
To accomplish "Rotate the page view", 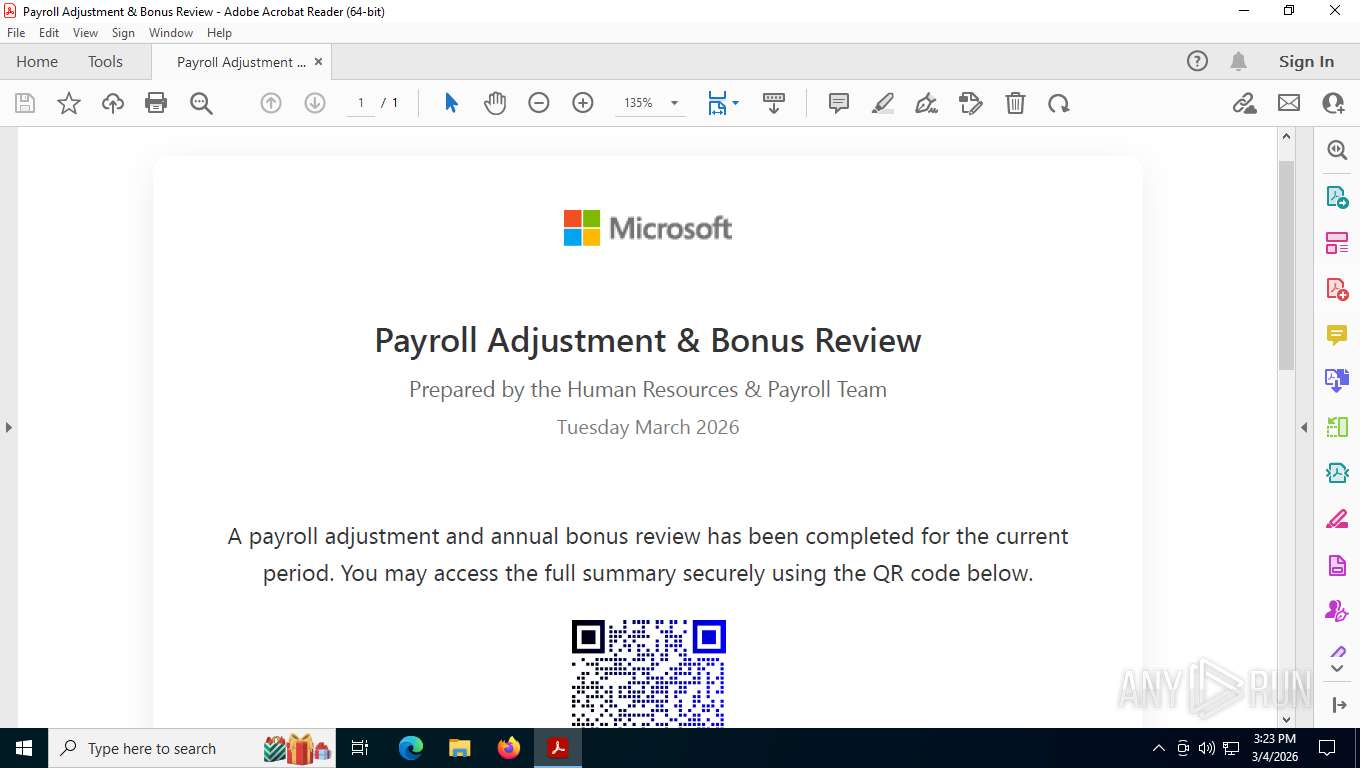I will click(x=1059, y=103).
